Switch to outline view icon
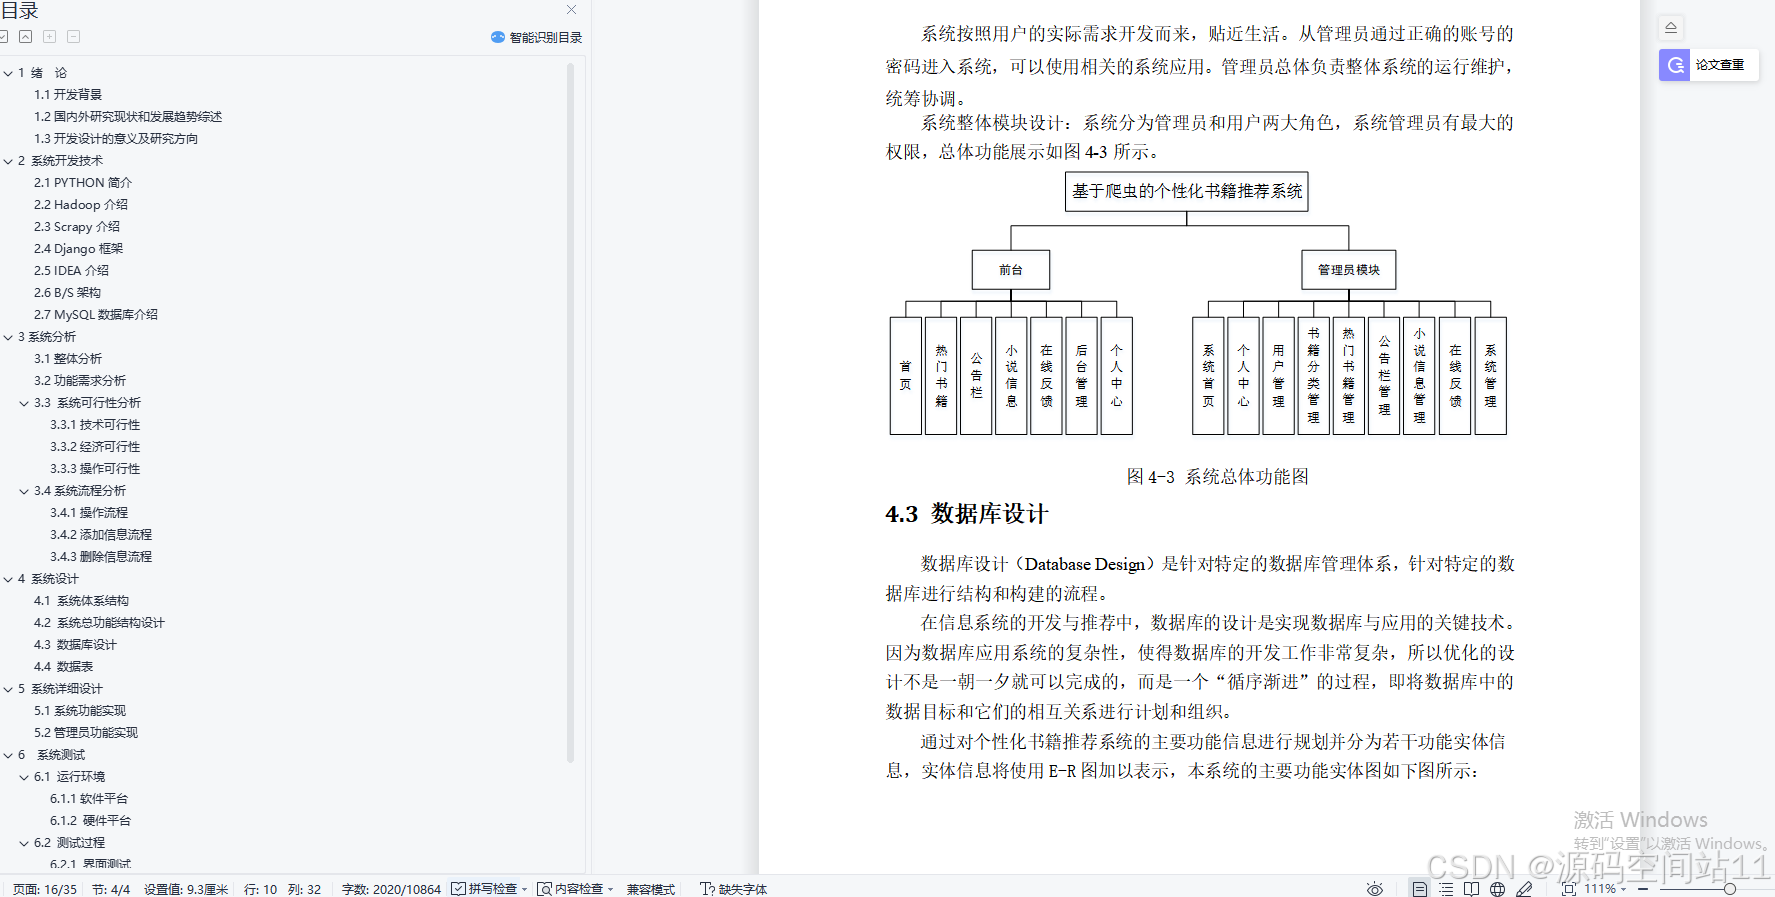 point(1446,889)
